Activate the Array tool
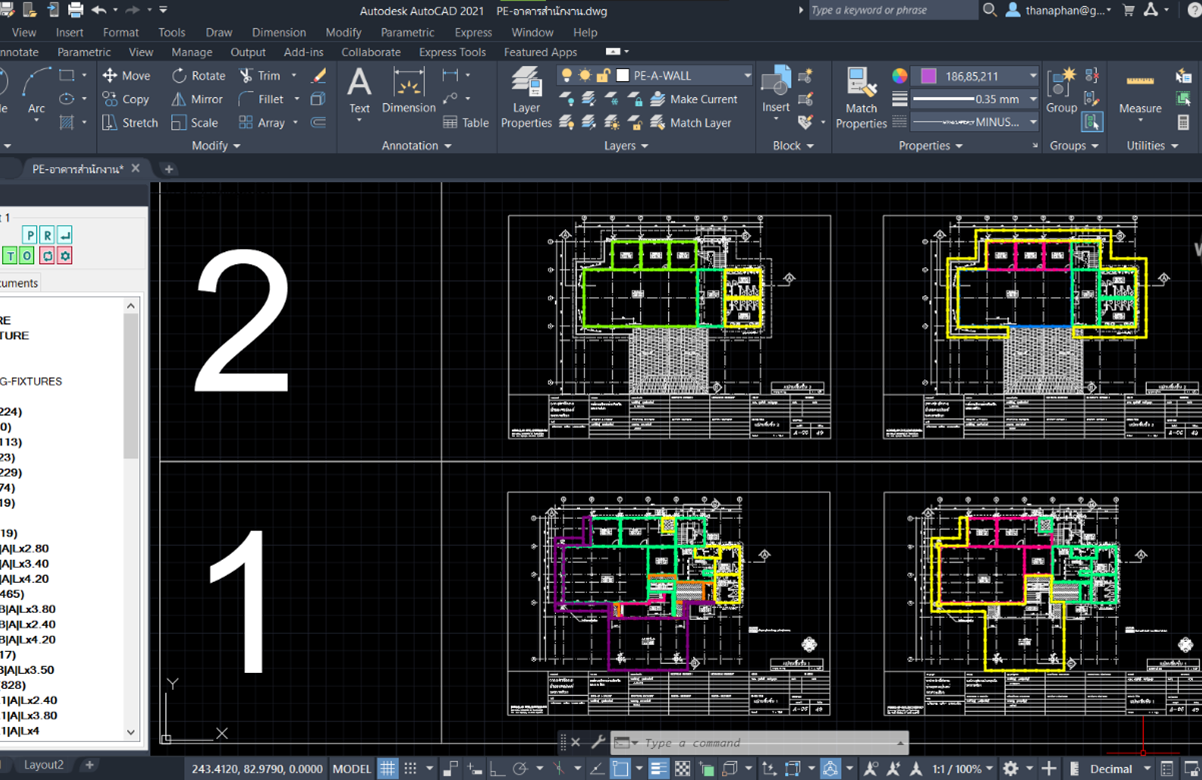1202x780 pixels. tap(262, 122)
